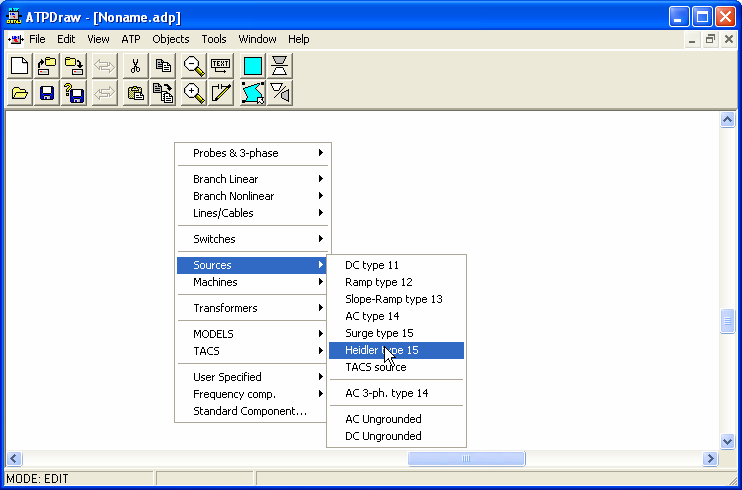This screenshot has height=490, width=742.
Task: Click the Rotate component icon
Action: 280,93
